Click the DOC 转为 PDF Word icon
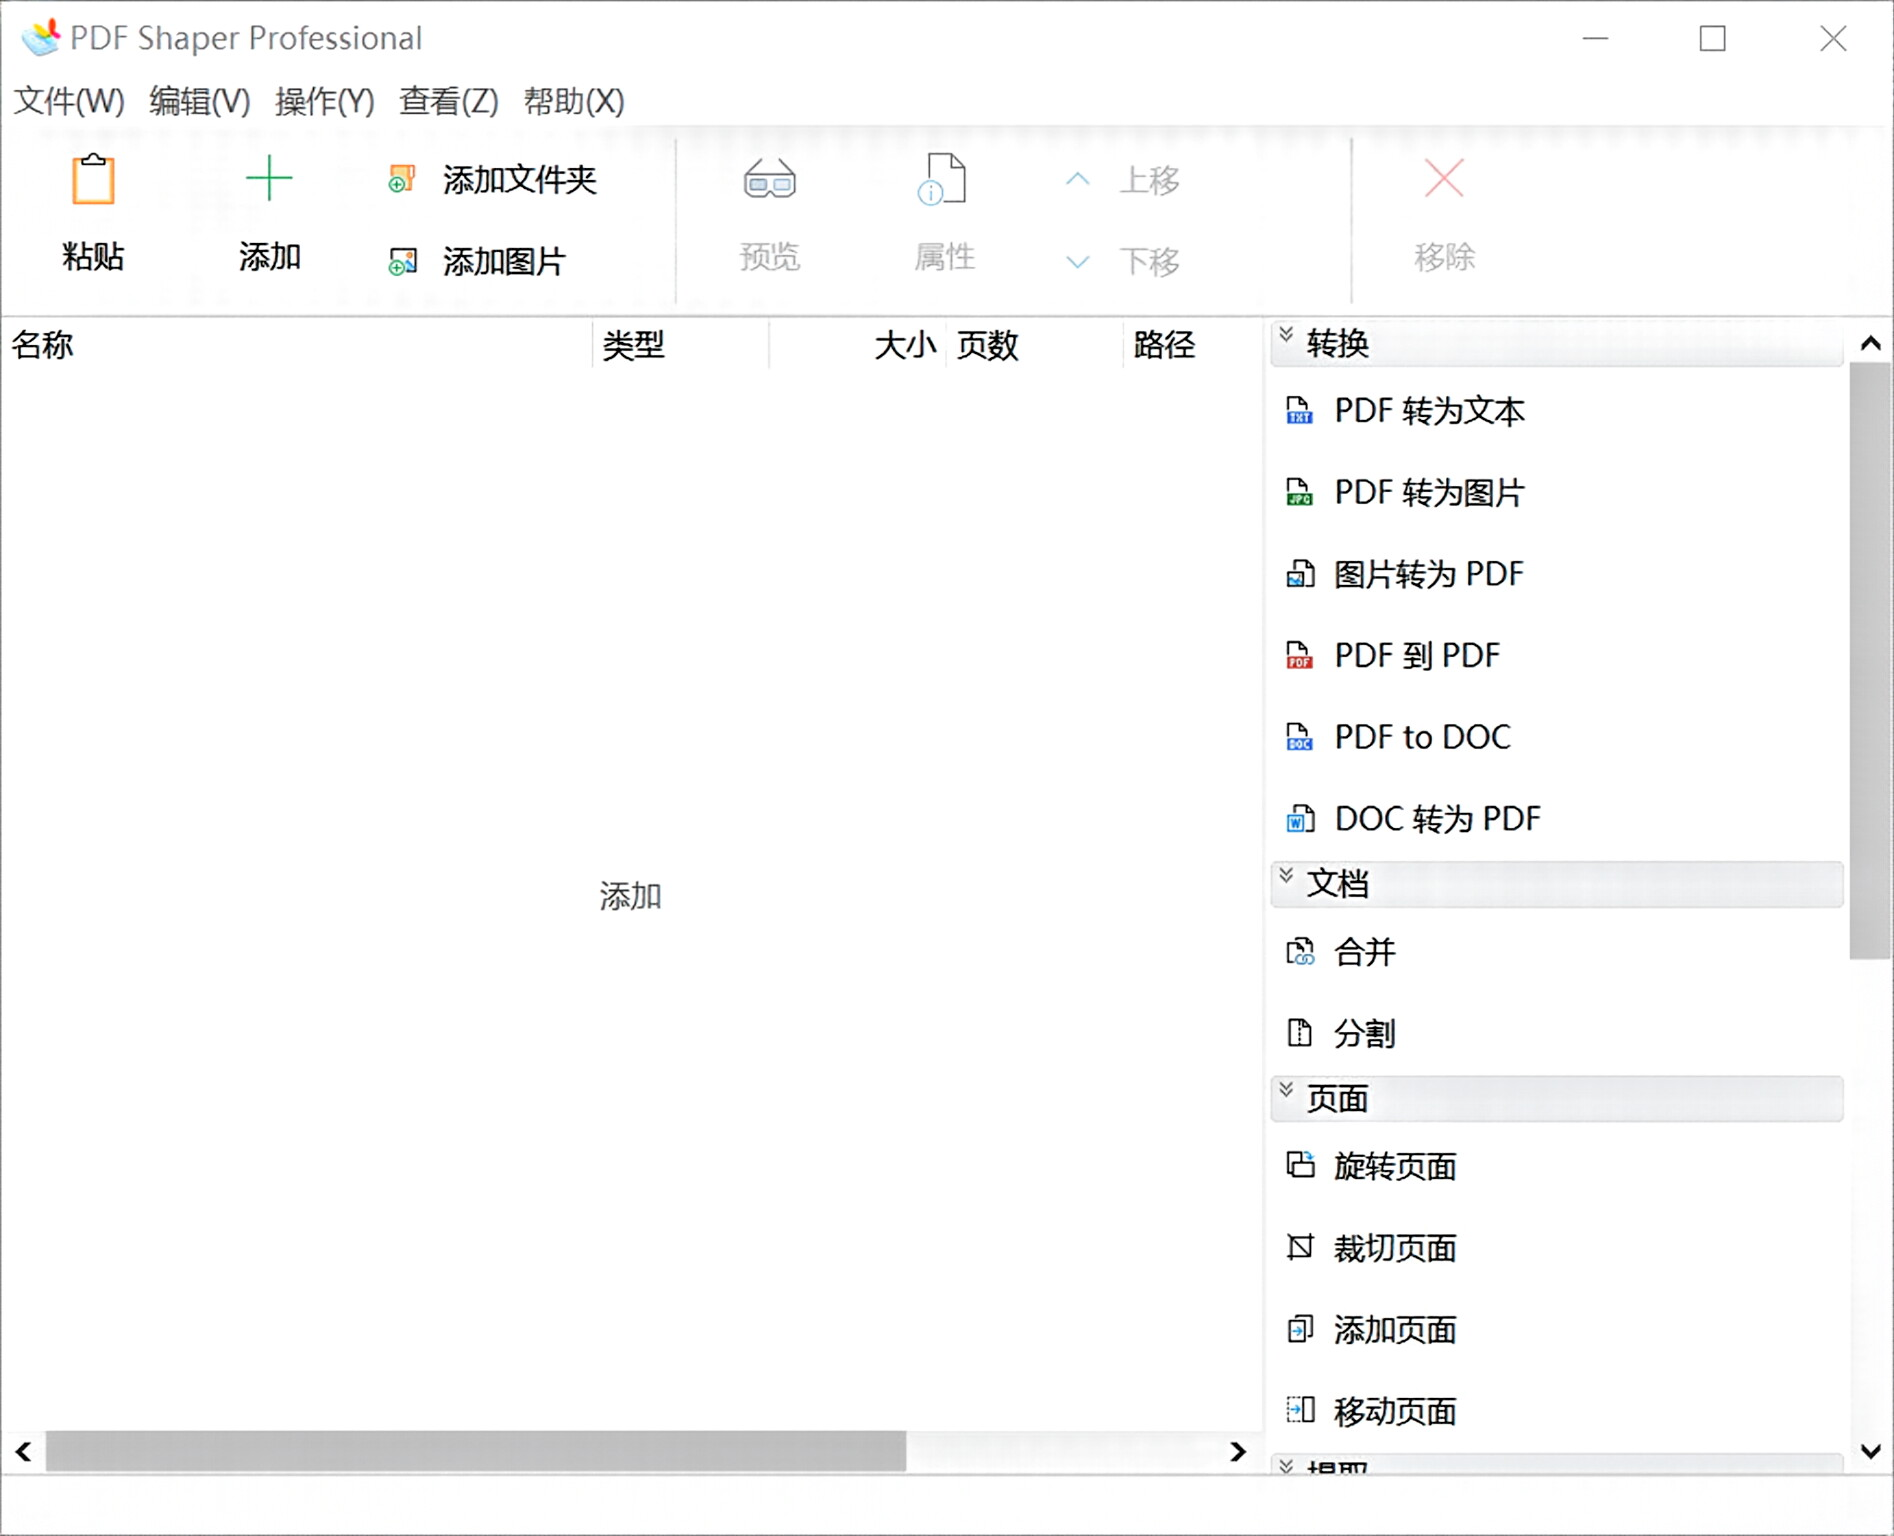 [x=1299, y=819]
